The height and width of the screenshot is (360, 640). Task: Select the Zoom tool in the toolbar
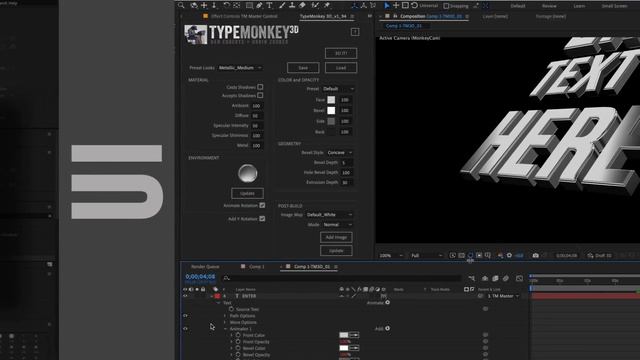click(x=181, y=5)
